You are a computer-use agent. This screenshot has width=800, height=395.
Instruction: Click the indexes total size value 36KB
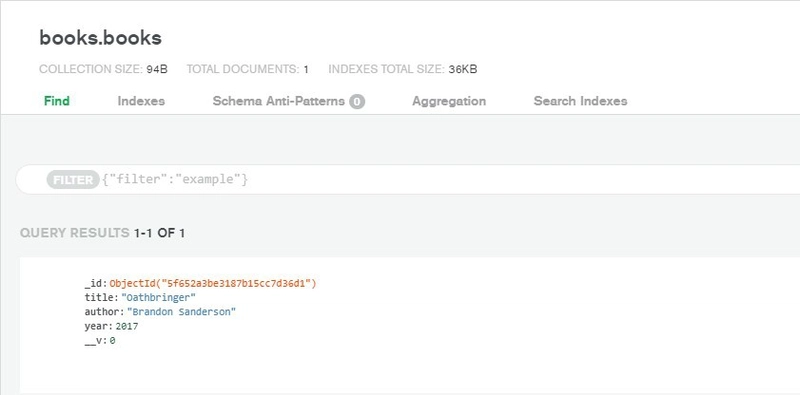(463, 69)
